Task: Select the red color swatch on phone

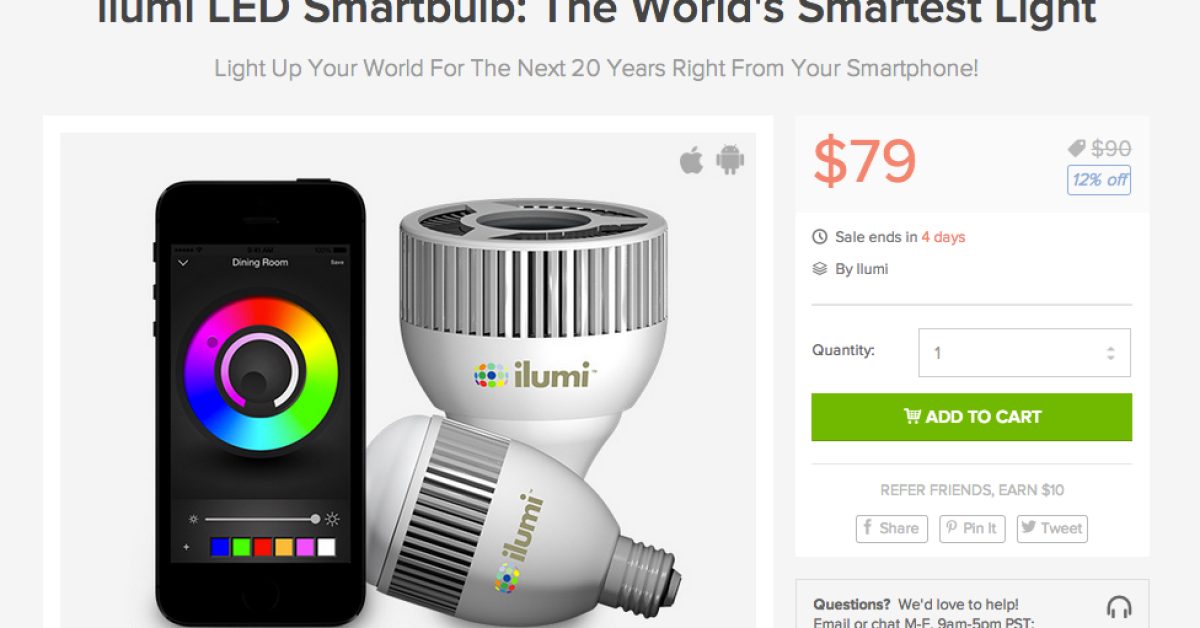Action: click(263, 547)
